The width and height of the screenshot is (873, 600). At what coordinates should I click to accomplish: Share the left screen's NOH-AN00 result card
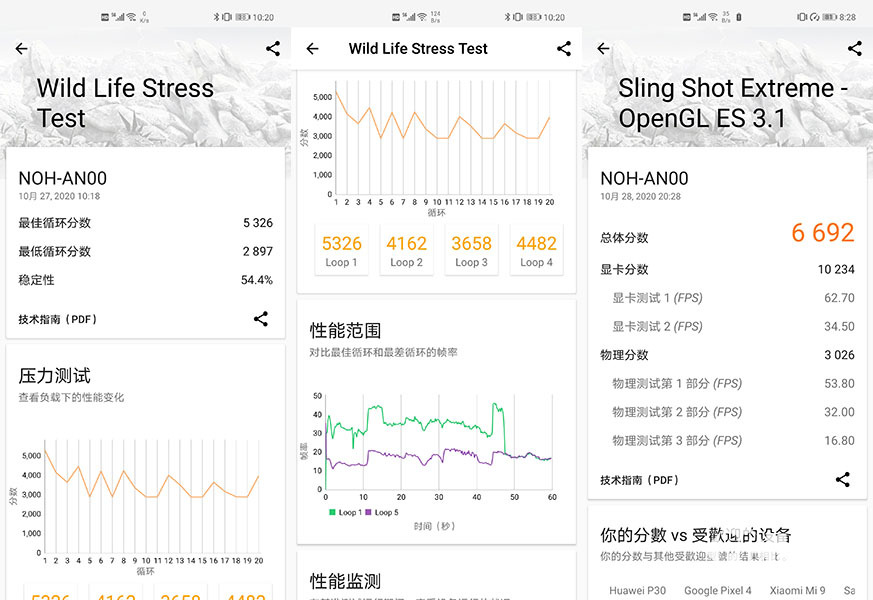pyautogui.click(x=261, y=319)
